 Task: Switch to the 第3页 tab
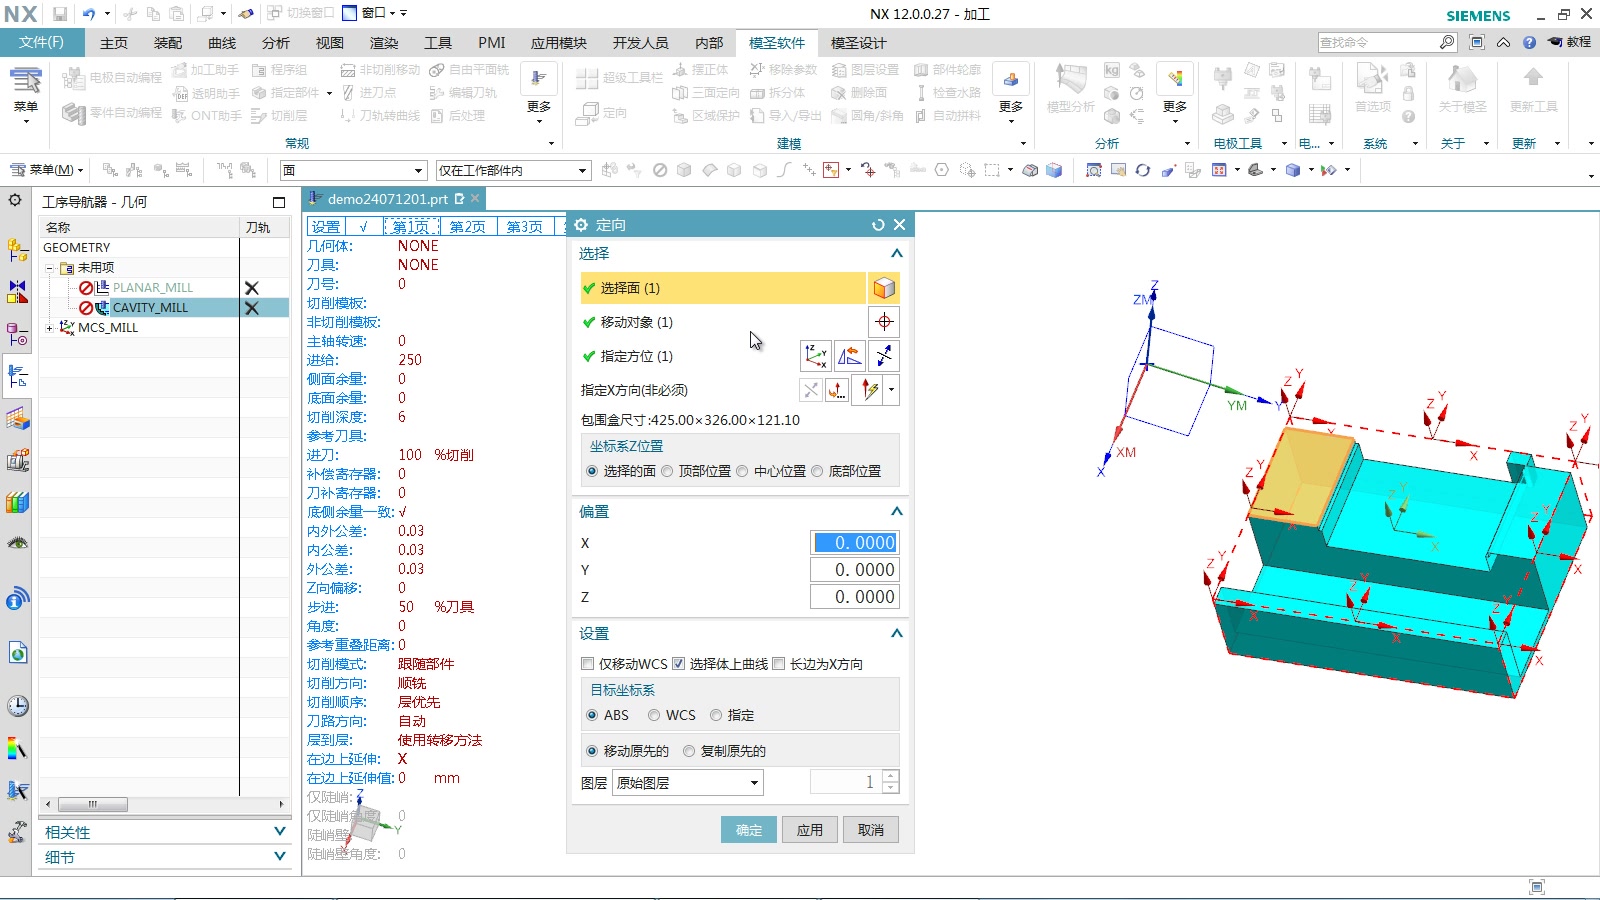pos(524,227)
